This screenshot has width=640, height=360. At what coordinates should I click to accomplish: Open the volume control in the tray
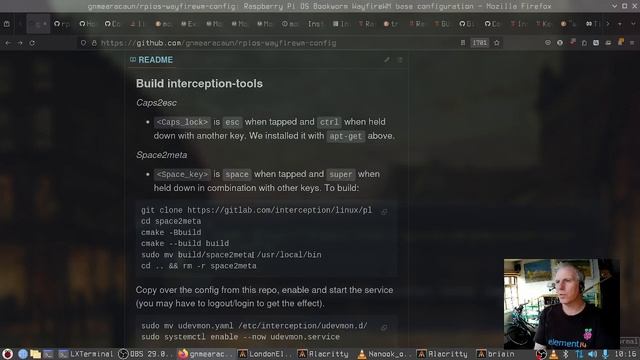[592, 354]
